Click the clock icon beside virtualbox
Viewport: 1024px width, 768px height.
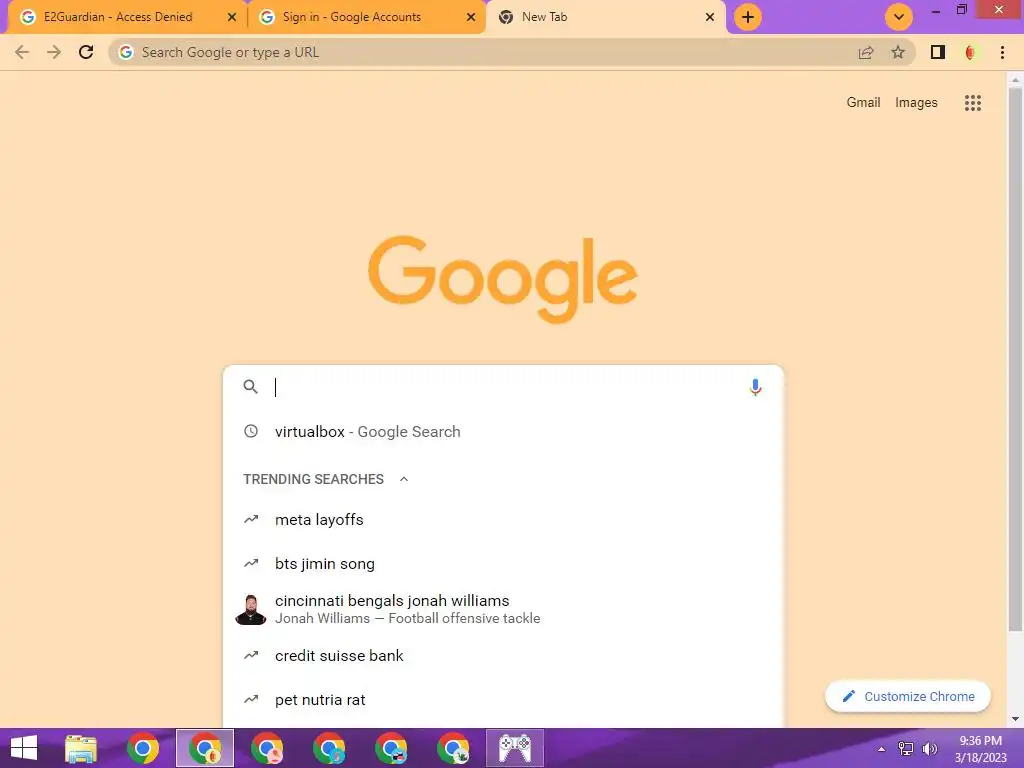(x=251, y=431)
